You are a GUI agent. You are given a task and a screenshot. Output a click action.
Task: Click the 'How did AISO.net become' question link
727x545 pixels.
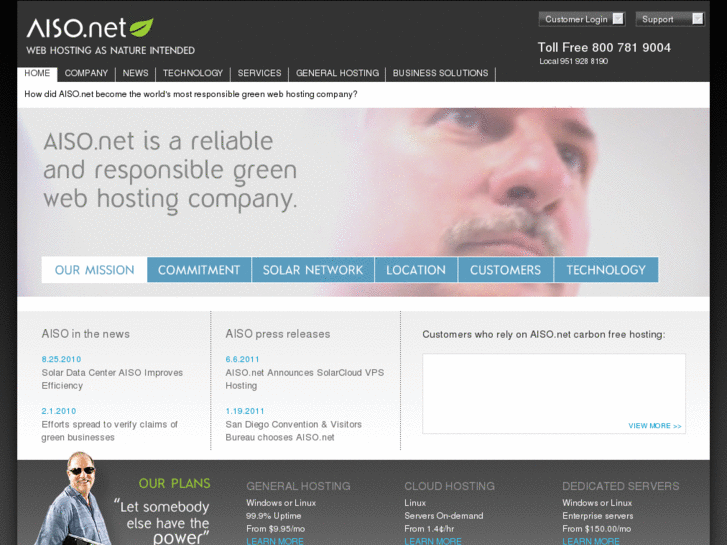click(191, 94)
